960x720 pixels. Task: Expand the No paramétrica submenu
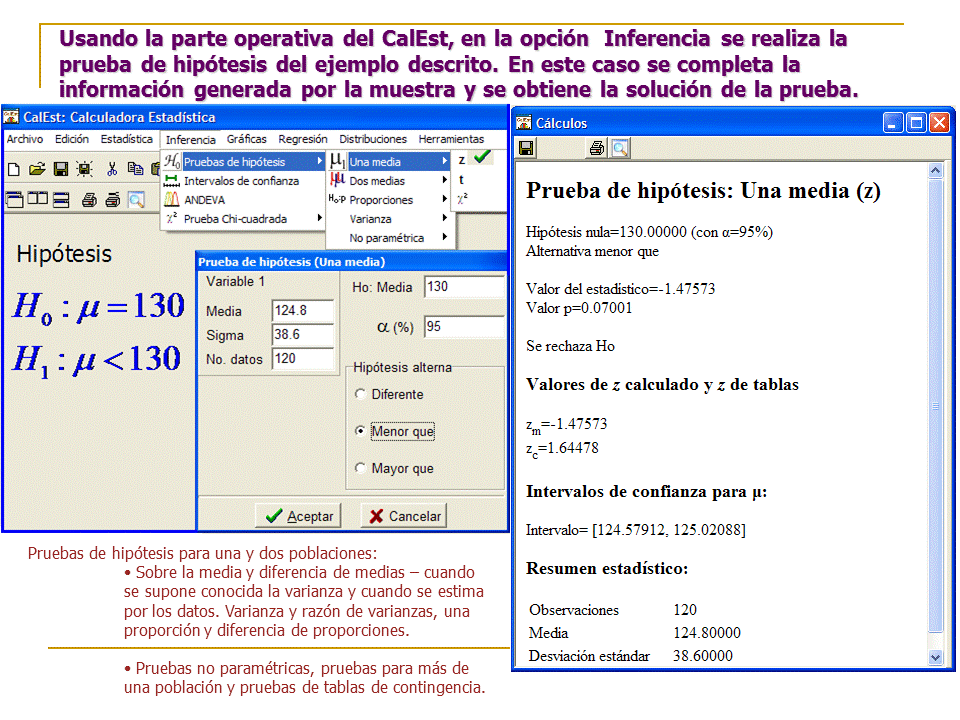386,238
